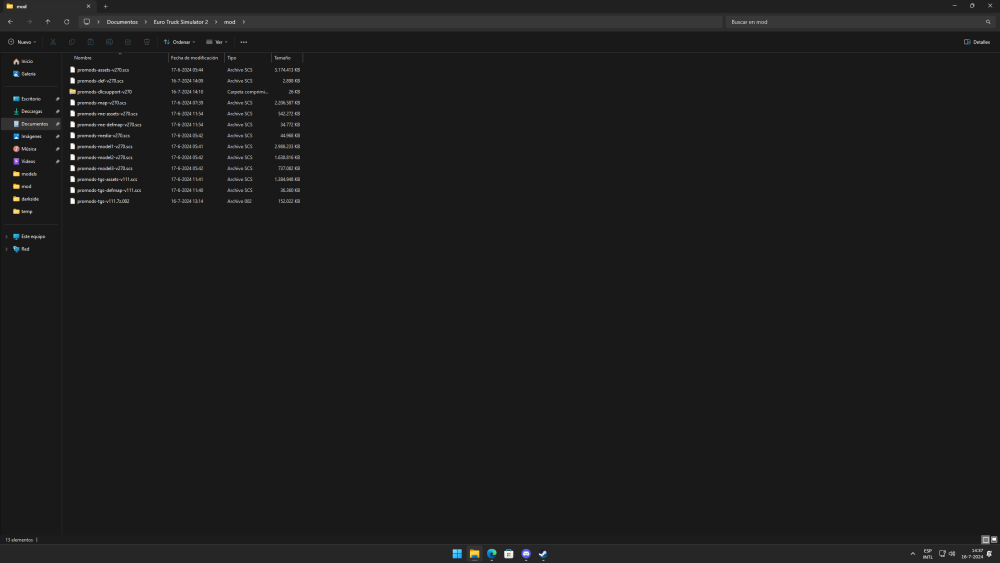
Task: Switch to details list view in bottom-right corner
Action: coord(985,539)
